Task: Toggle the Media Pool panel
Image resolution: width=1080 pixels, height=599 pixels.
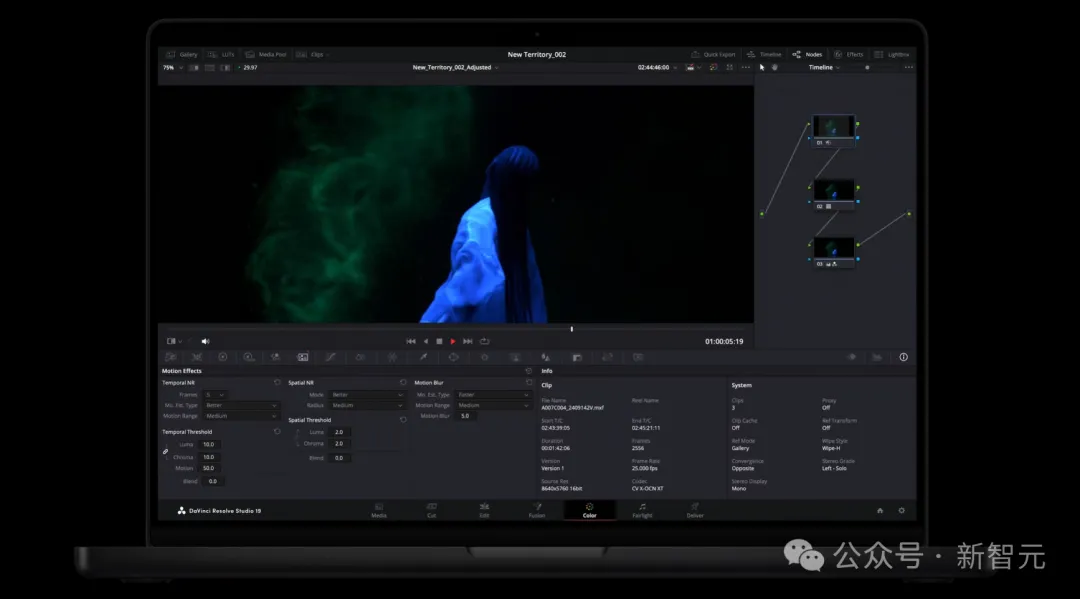Action: tap(266, 54)
